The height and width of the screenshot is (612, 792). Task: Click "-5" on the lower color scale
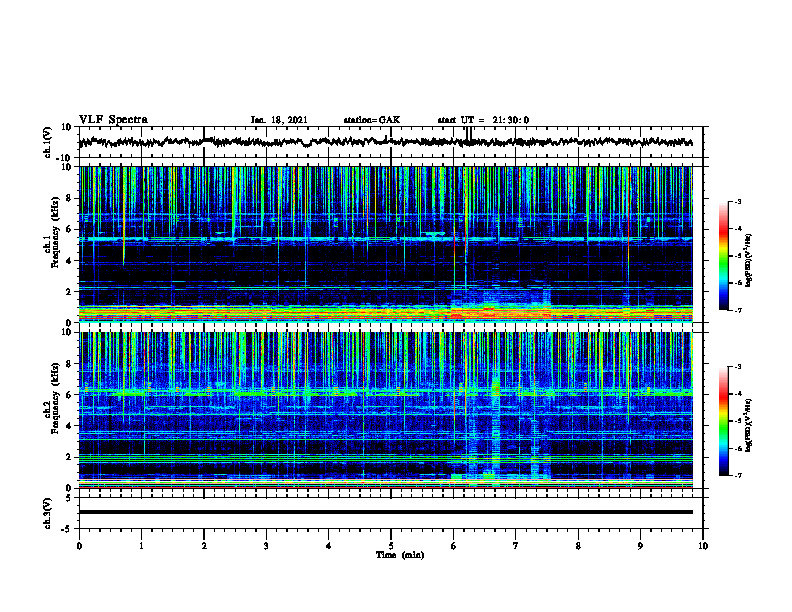(x=737, y=421)
